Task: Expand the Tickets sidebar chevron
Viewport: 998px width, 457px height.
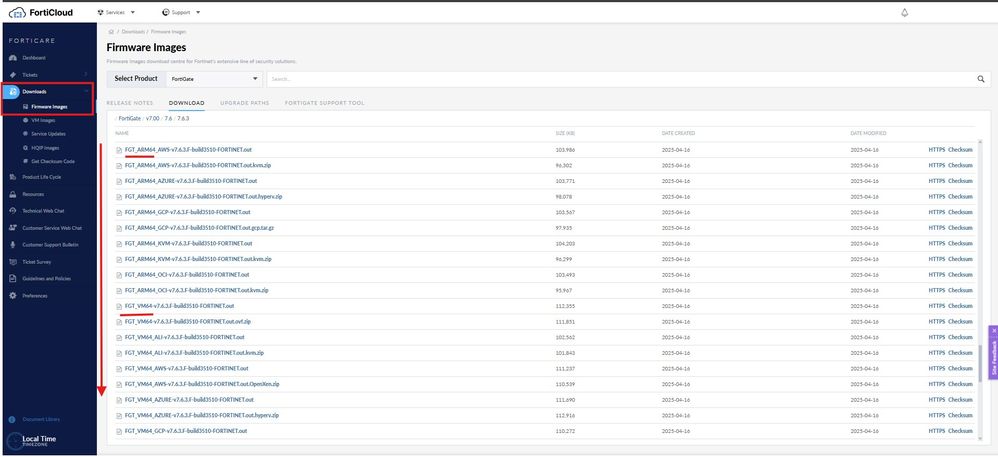Action: [x=87, y=75]
